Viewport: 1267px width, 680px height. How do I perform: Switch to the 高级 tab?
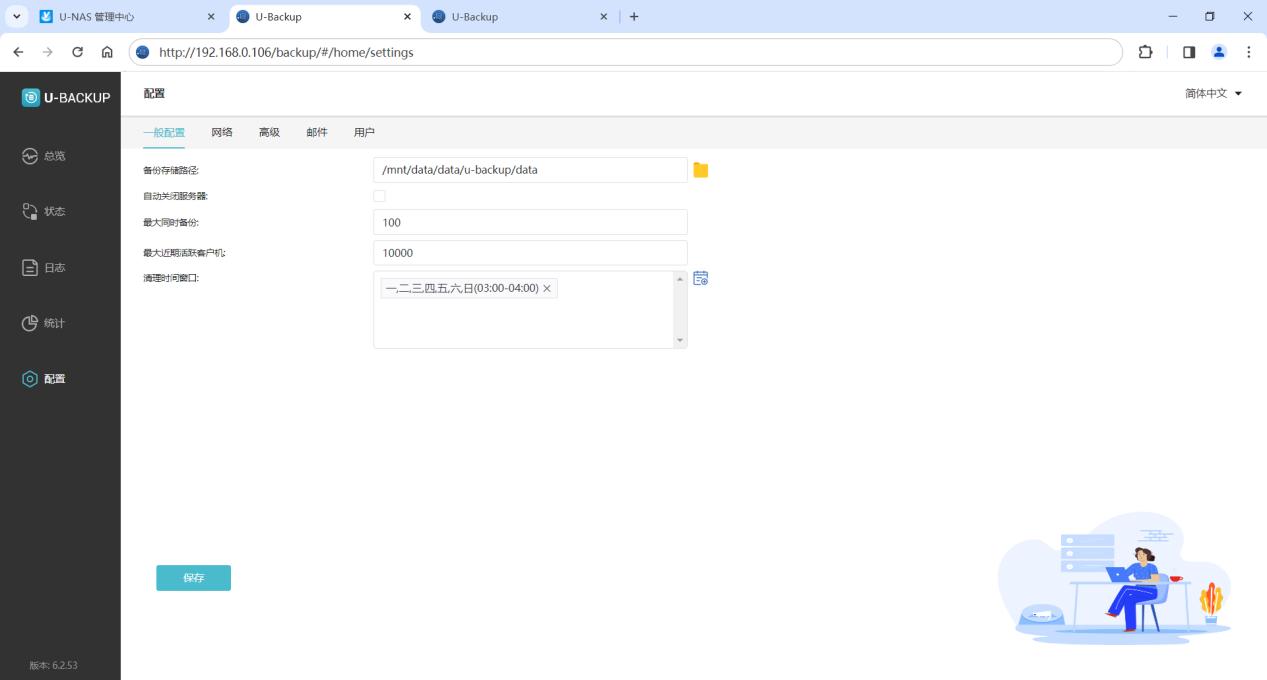click(x=269, y=132)
